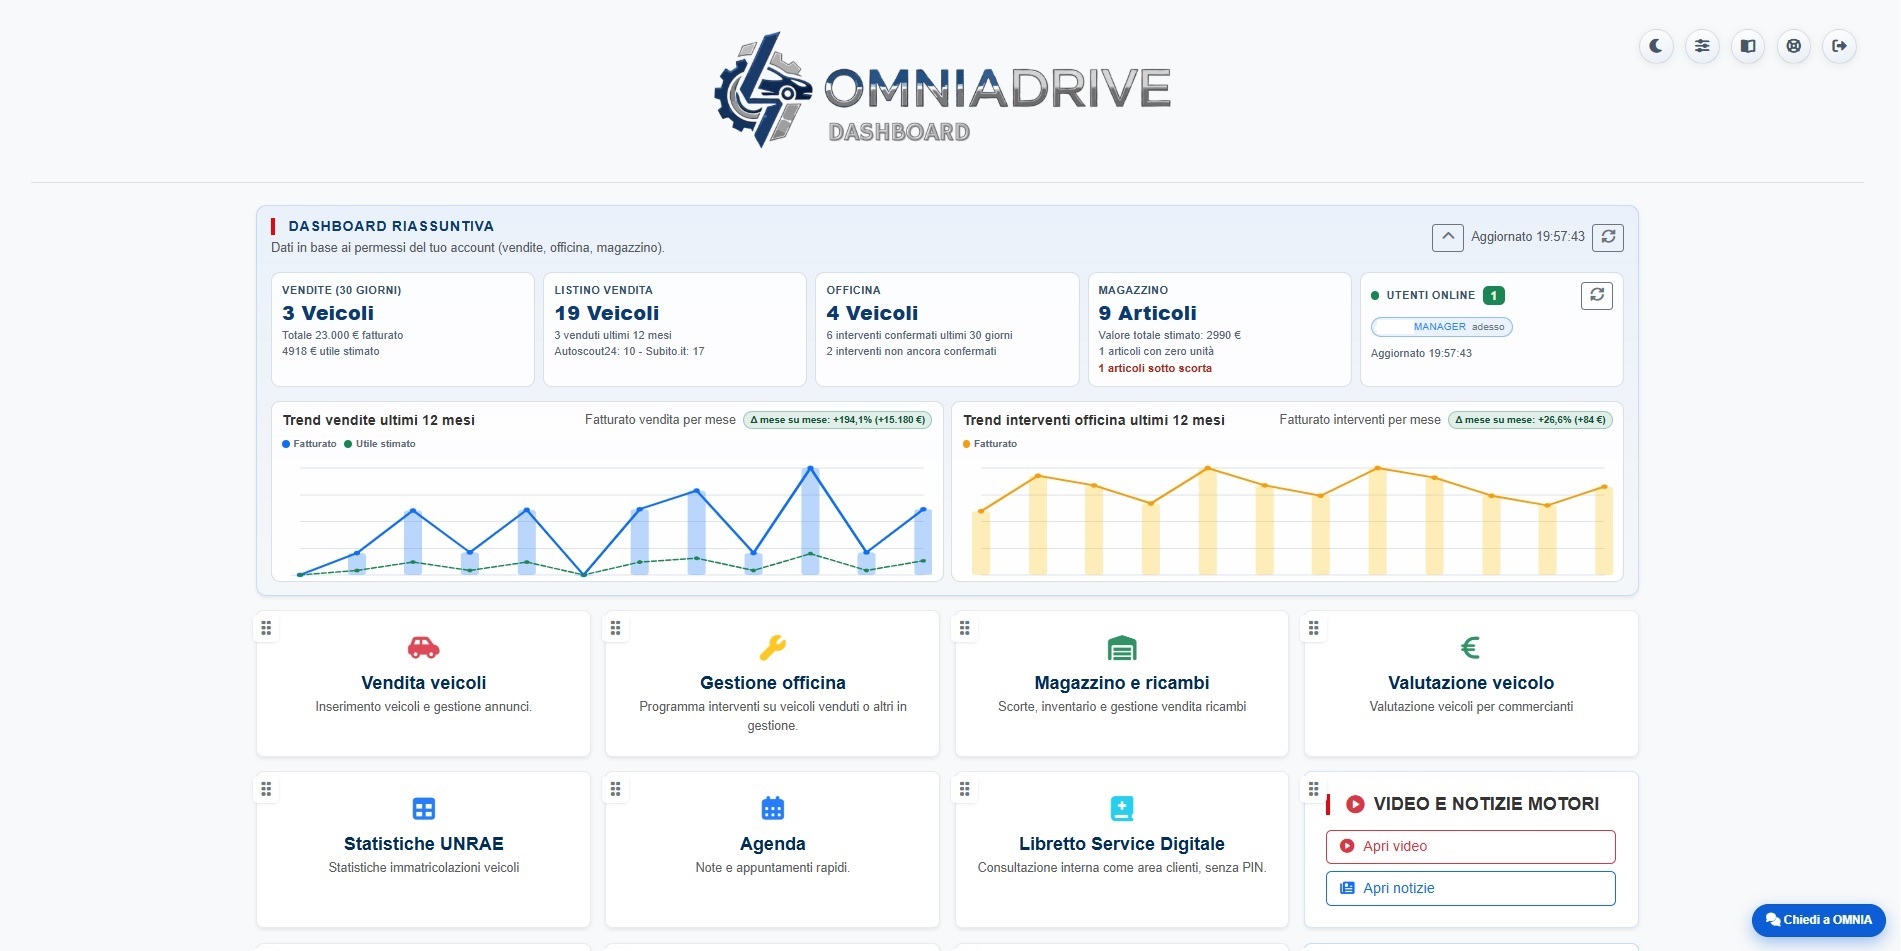Click the red car Vendita veicoli icon
The height and width of the screenshot is (951, 1901).
click(x=424, y=648)
